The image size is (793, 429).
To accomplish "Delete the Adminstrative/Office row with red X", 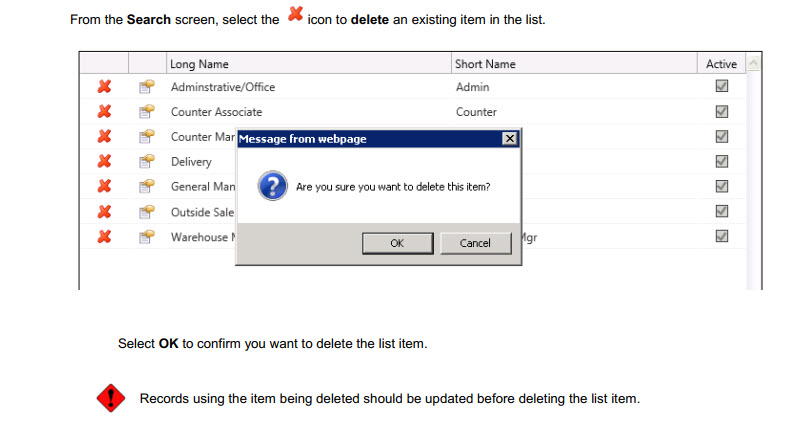I will pyautogui.click(x=103, y=87).
